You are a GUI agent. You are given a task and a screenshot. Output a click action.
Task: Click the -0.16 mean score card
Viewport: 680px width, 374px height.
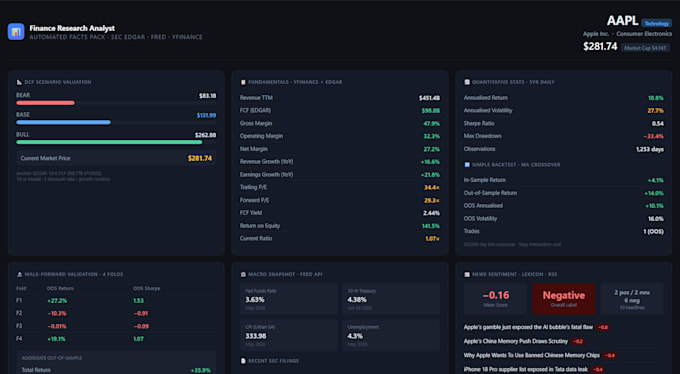pyautogui.click(x=496, y=299)
